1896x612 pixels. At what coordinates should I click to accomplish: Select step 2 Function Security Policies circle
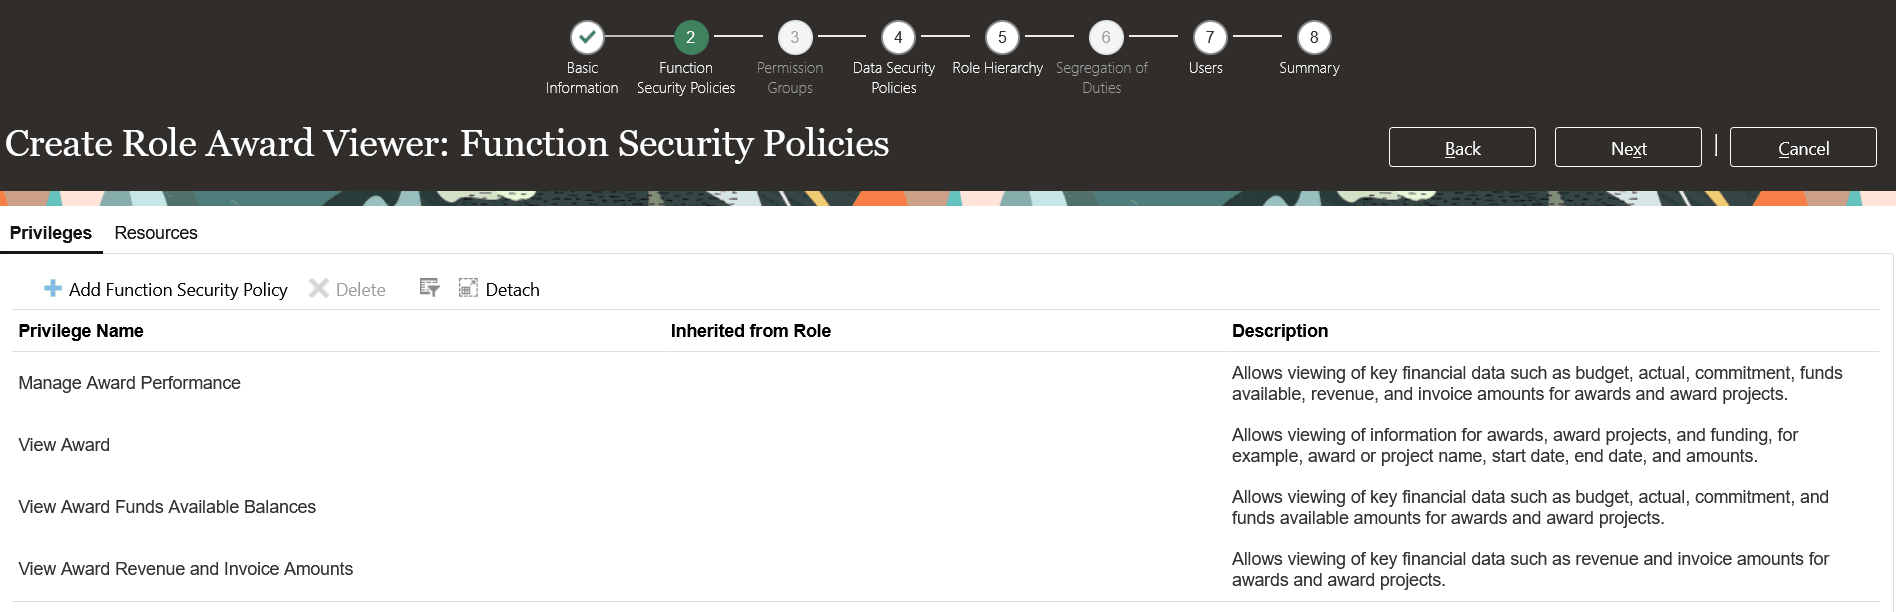690,38
